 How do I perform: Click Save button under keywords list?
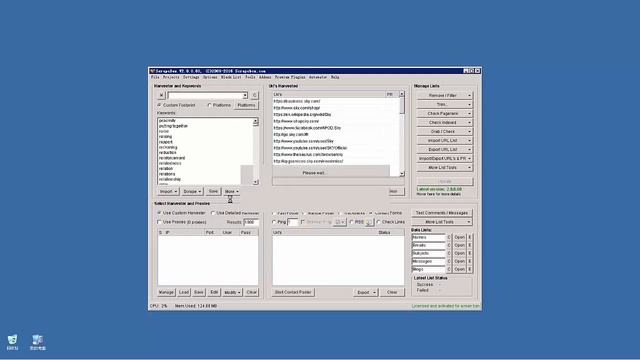click(213, 191)
